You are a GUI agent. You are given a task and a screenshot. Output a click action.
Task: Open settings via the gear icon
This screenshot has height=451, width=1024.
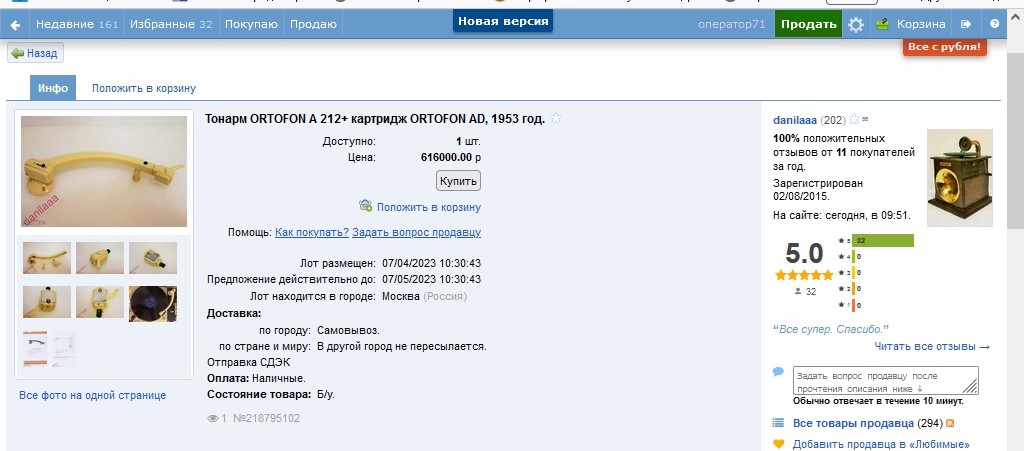pos(856,24)
